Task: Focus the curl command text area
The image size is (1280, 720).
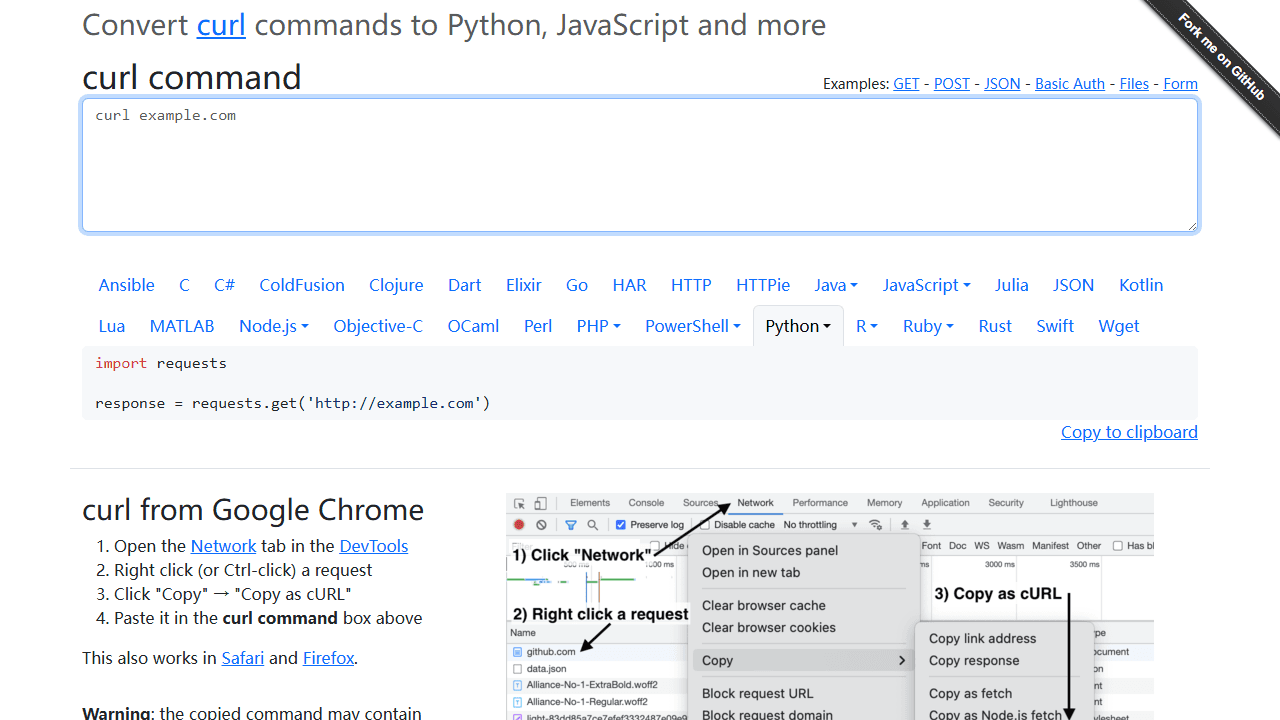Action: tap(640, 165)
